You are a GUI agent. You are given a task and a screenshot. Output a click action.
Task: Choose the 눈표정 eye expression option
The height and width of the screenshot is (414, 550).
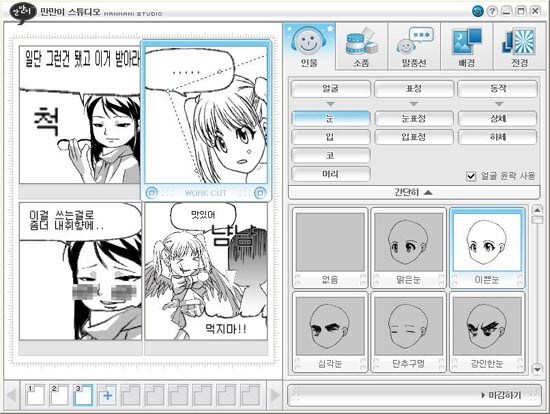click(414, 118)
